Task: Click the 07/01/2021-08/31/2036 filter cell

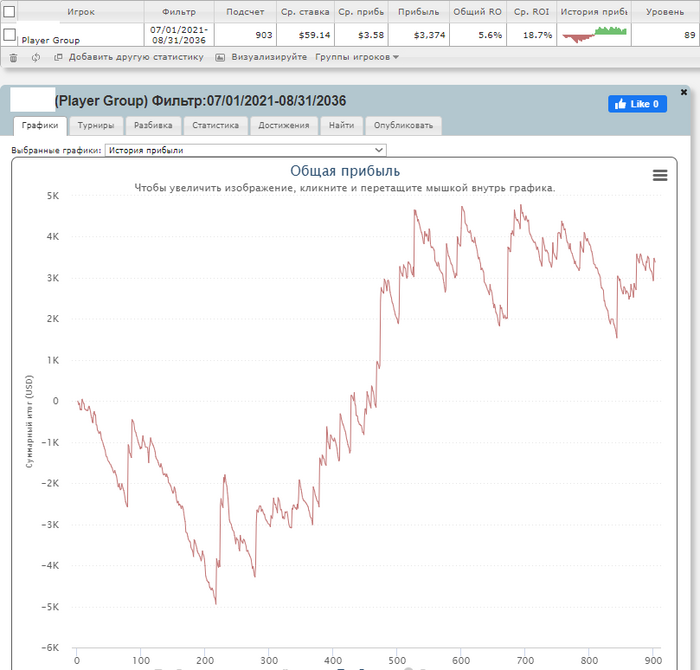Action: coord(179,35)
